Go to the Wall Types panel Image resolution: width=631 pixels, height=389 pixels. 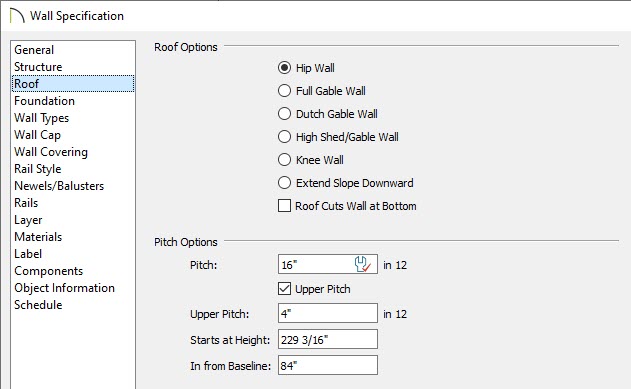73,118
